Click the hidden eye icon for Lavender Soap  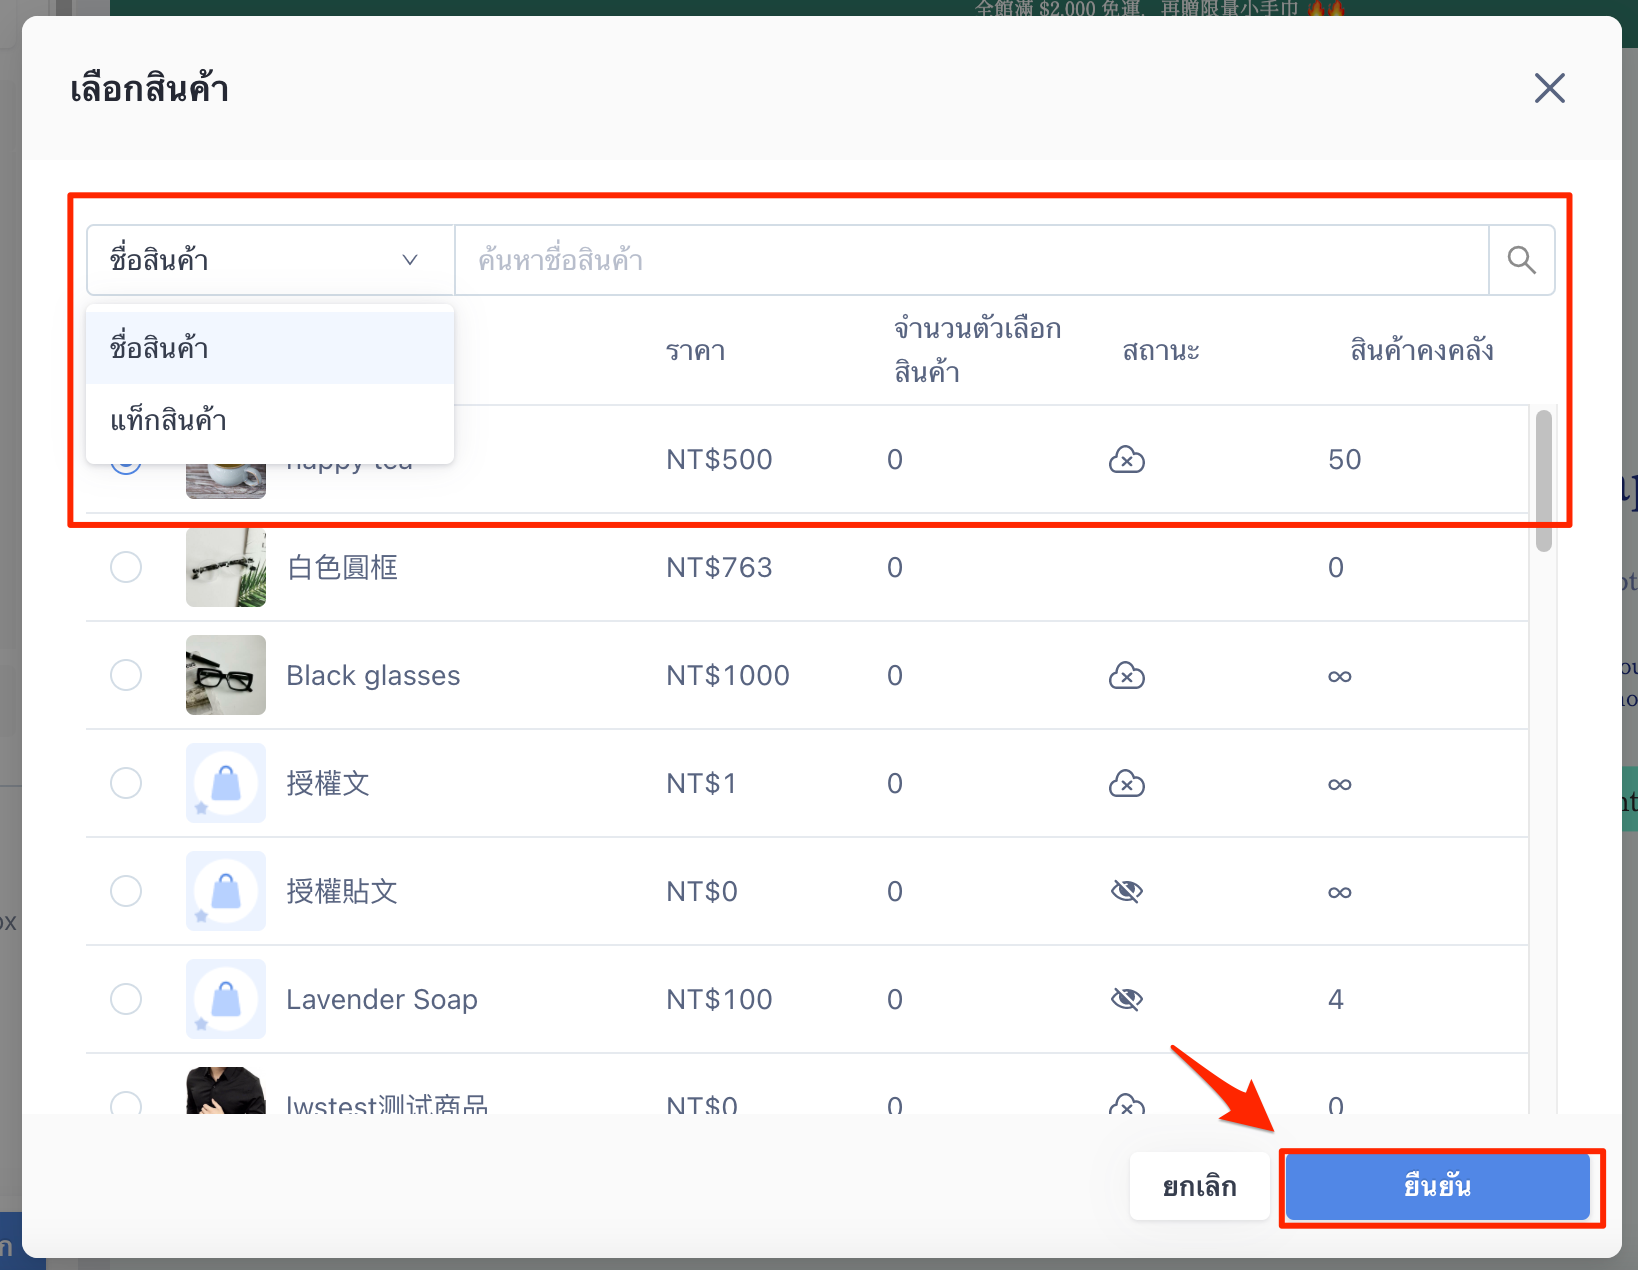click(1127, 999)
